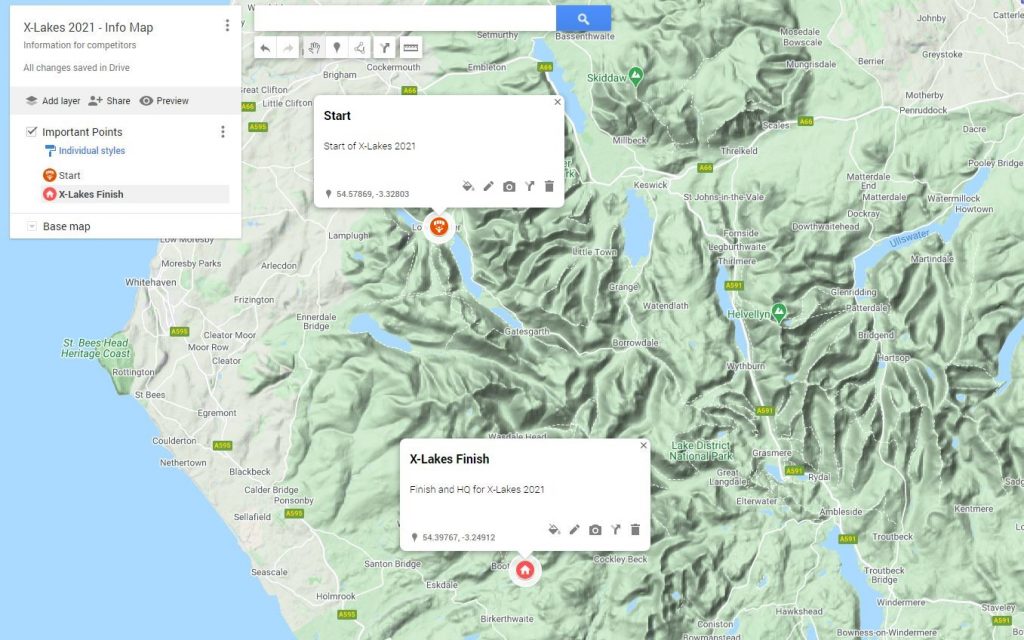Click Finish and HQ description text
The width and height of the screenshot is (1024, 640).
477,489
